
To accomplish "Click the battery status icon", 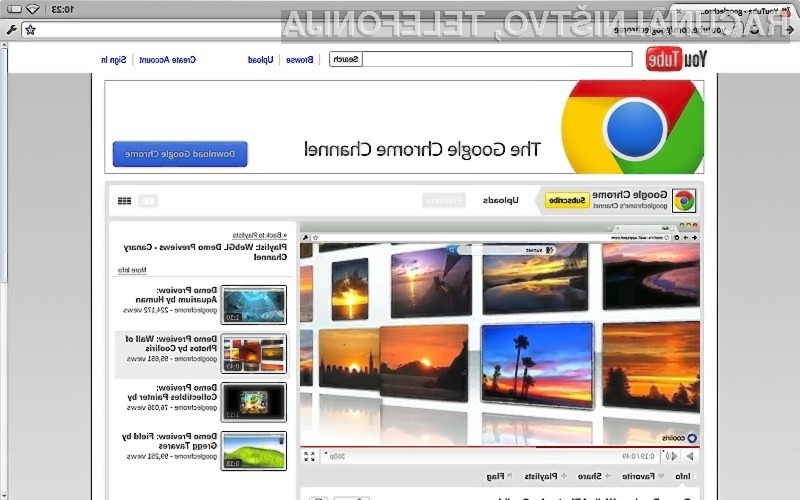I will tap(14, 9).
